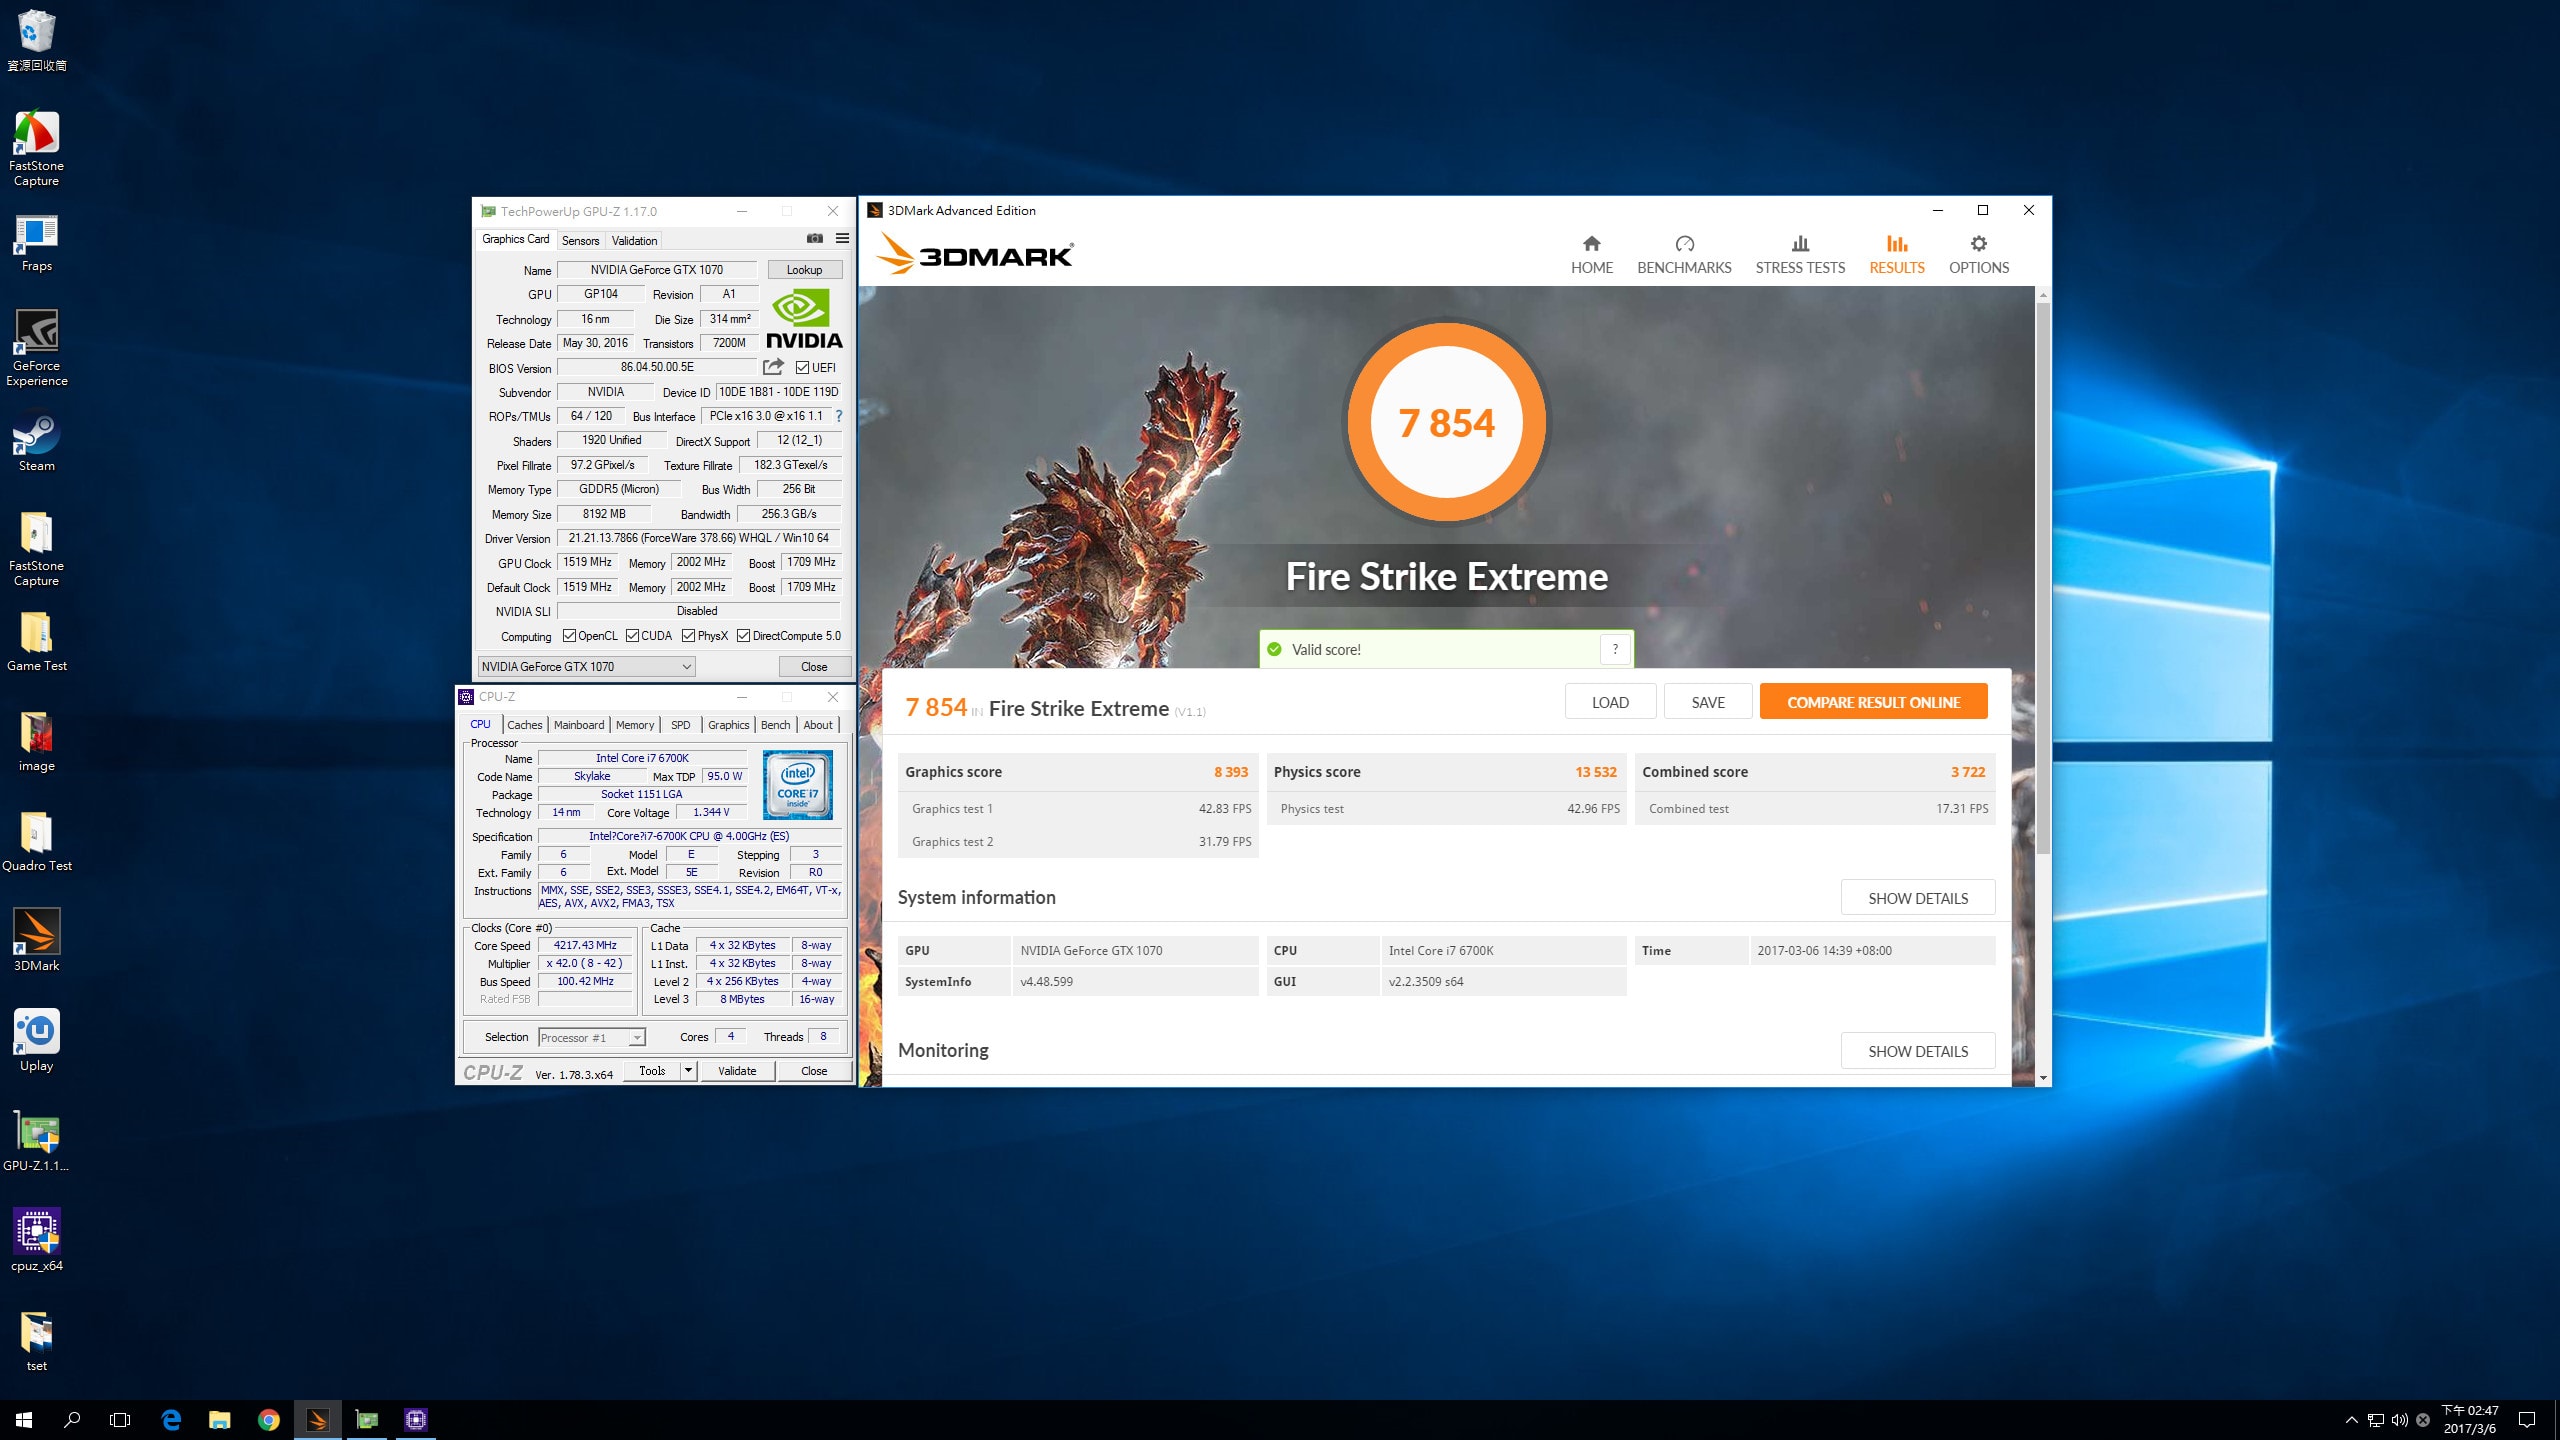This screenshot has width=2560, height=1440.
Task: Open the CPU-Z Graphics tab
Action: (728, 725)
